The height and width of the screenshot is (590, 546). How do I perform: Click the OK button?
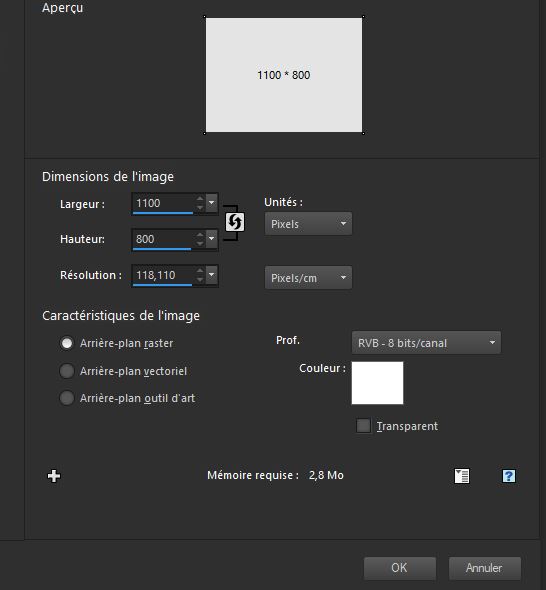(400, 568)
